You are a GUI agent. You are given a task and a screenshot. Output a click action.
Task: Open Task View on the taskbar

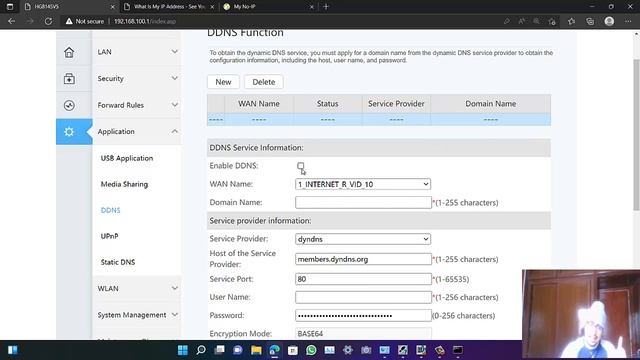point(220,350)
